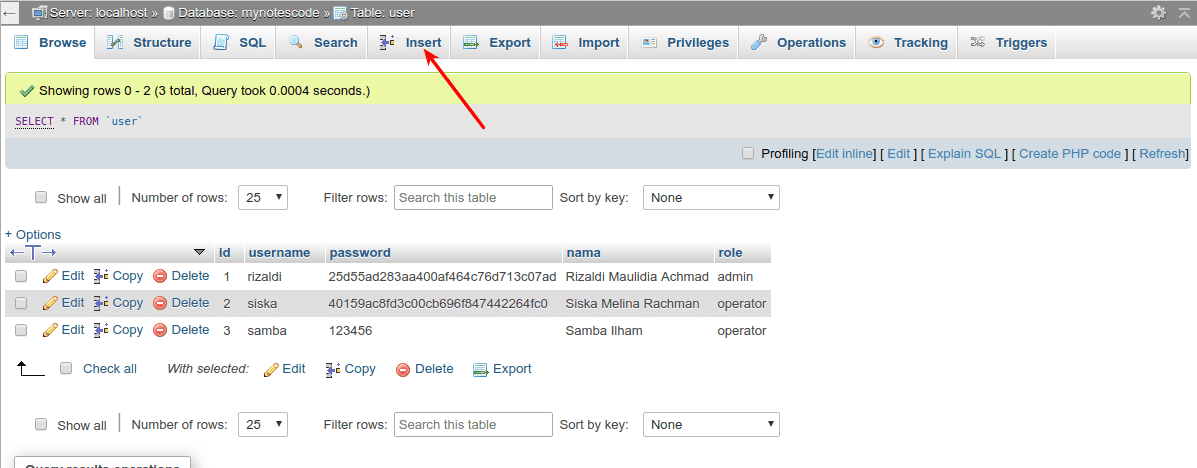Sort by the username column header
1197x468 pixels.
click(279, 253)
